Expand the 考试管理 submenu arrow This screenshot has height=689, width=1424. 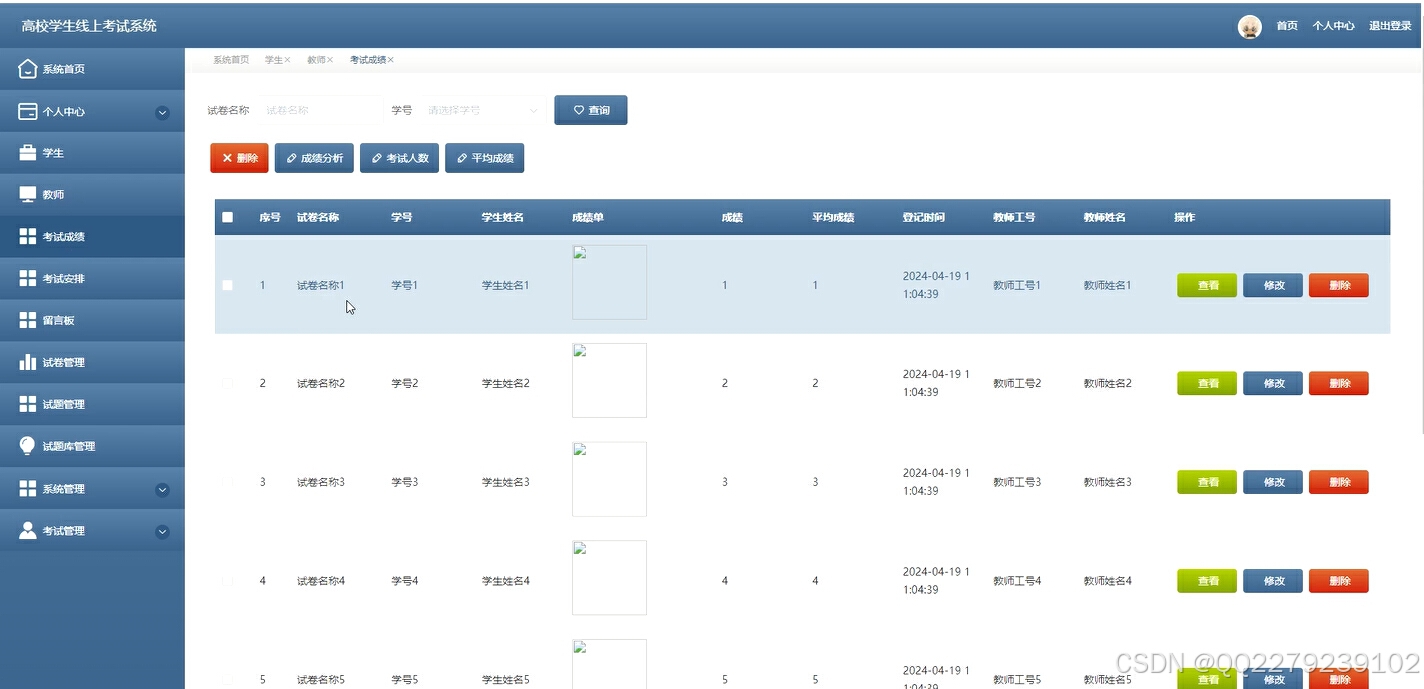pyautogui.click(x=162, y=532)
